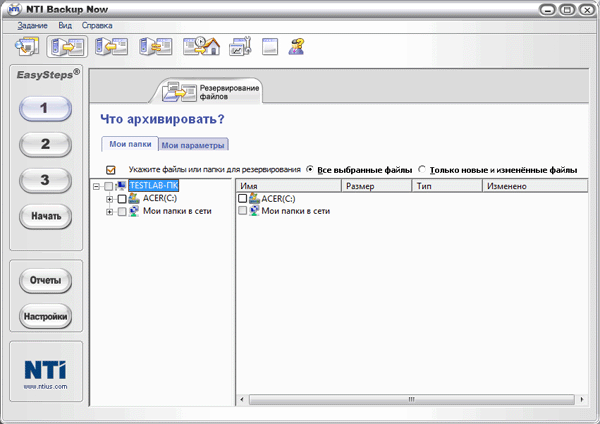Check Мои папки в сети tree checkbox
This screenshot has height=424, width=600.
tap(122, 211)
